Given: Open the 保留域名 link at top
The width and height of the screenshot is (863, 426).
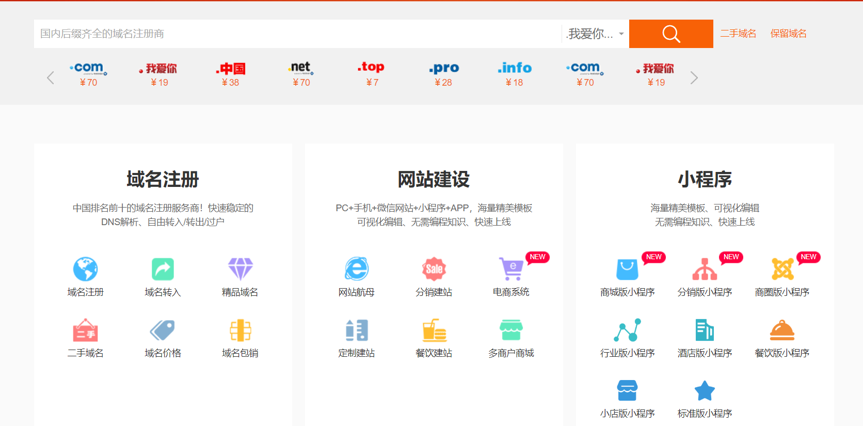Looking at the screenshot, I should 788,34.
